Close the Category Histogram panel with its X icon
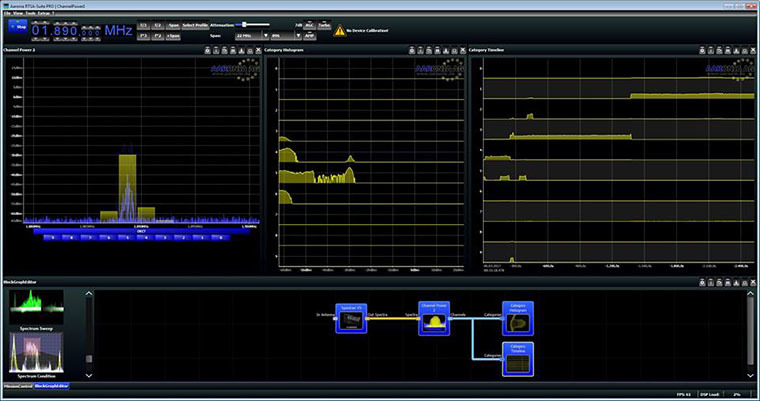Screen dimensions: 760x401 point(463,50)
